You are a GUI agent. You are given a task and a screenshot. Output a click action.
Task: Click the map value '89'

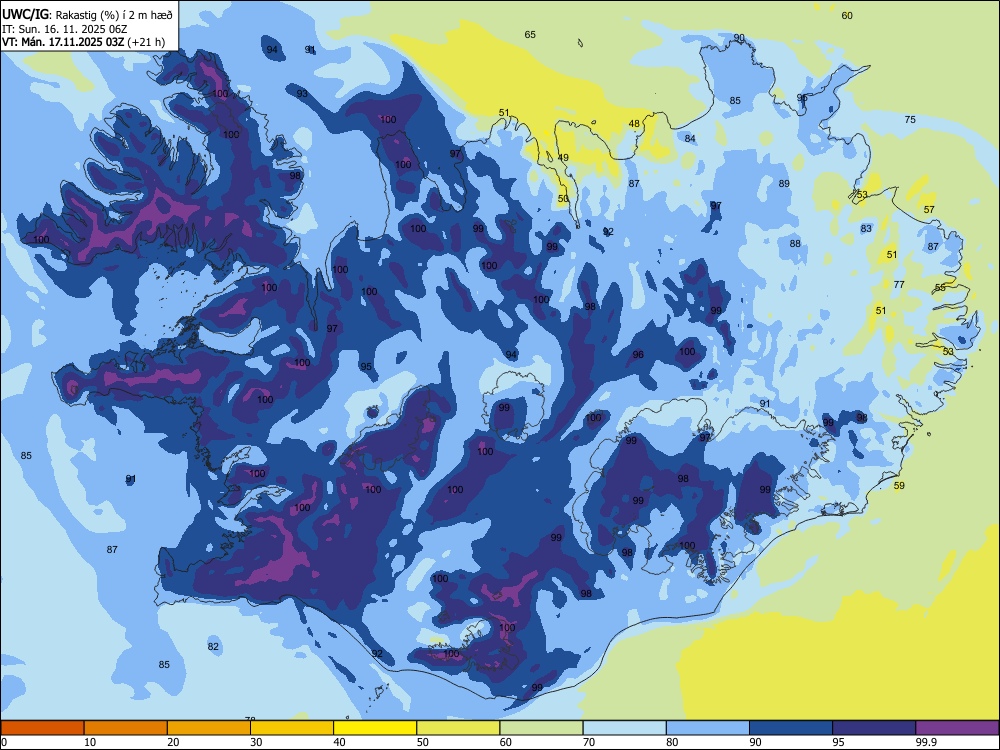(x=784, y=183)
